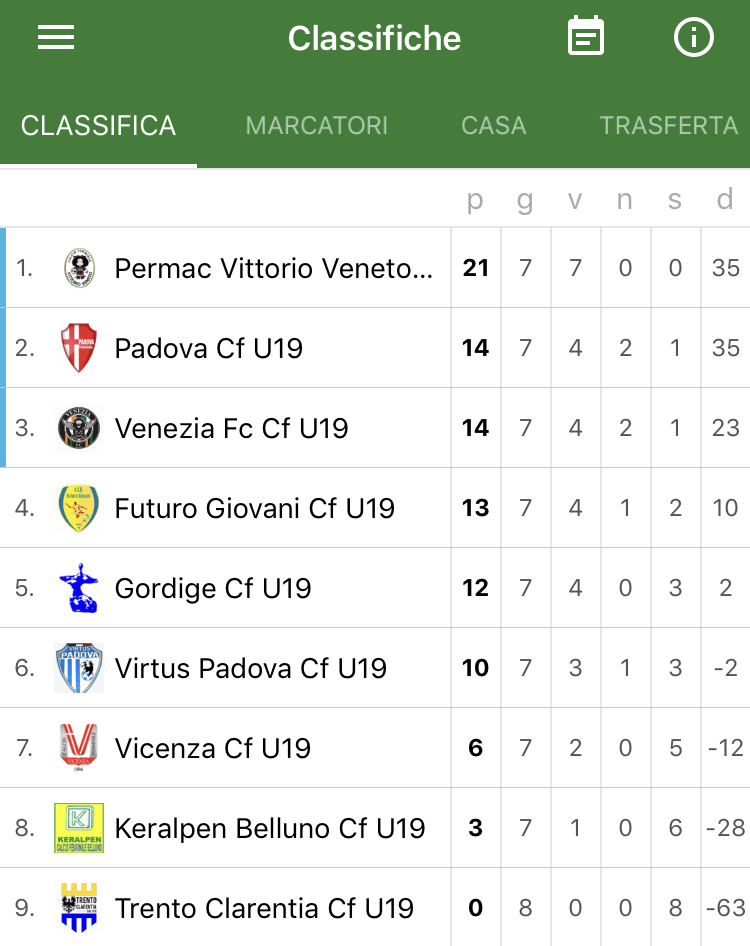Tap the 'p' points column header
Screen dimensions: 750x946
click(475, 199)
